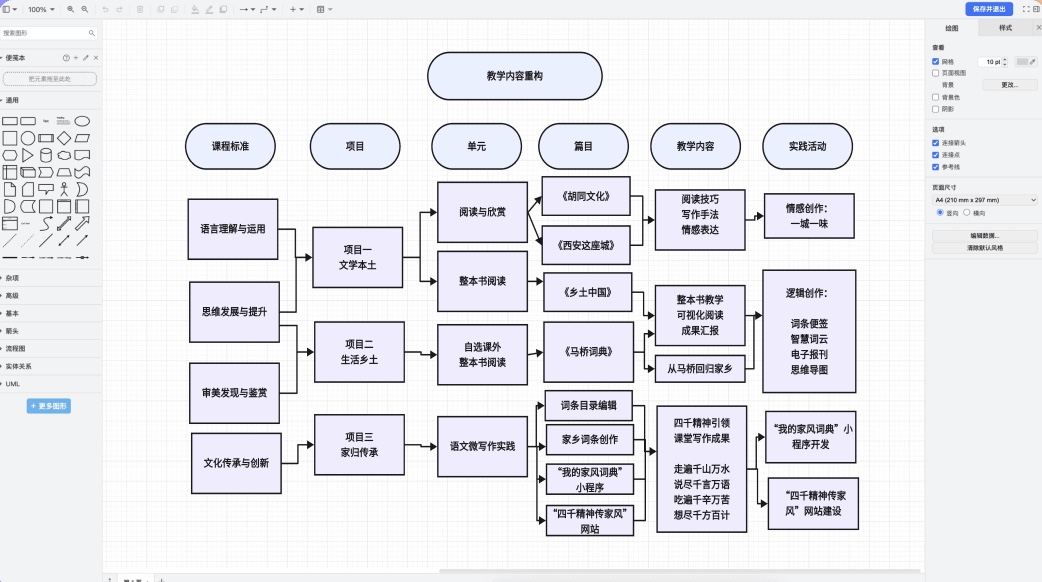Open the table insert dropdown

coord(324,9)
